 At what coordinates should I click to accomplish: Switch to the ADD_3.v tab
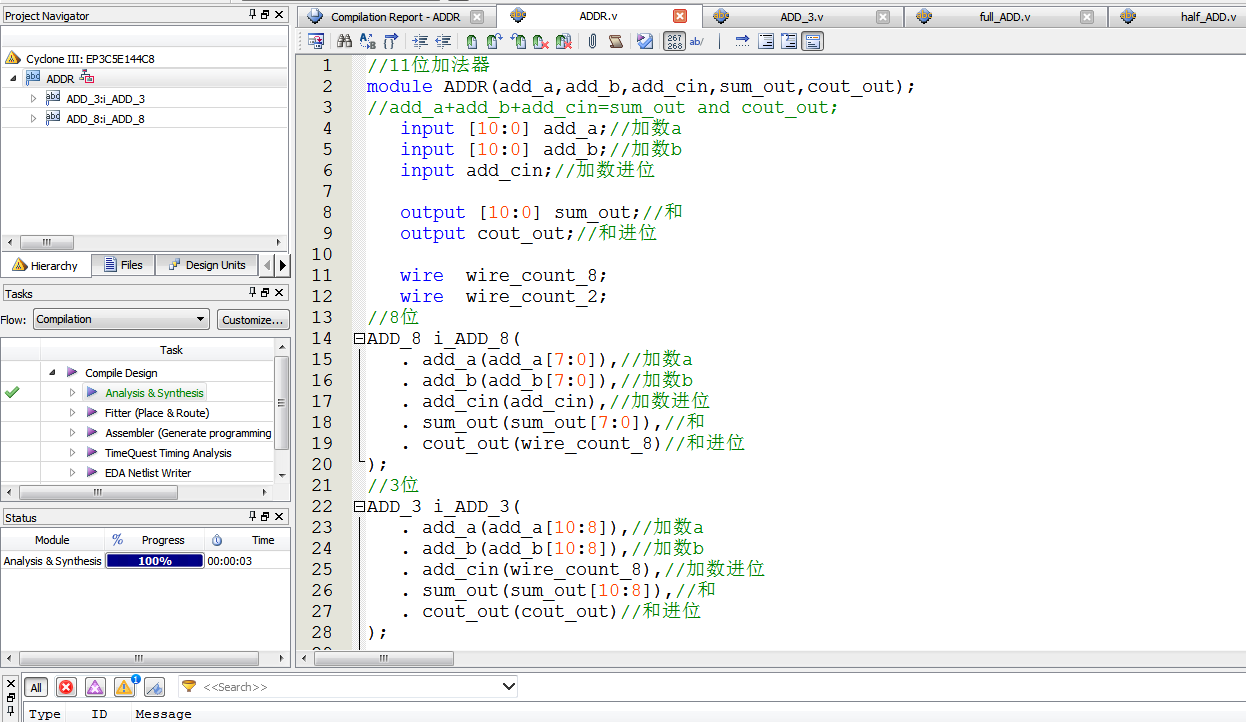tap(802, 17)
